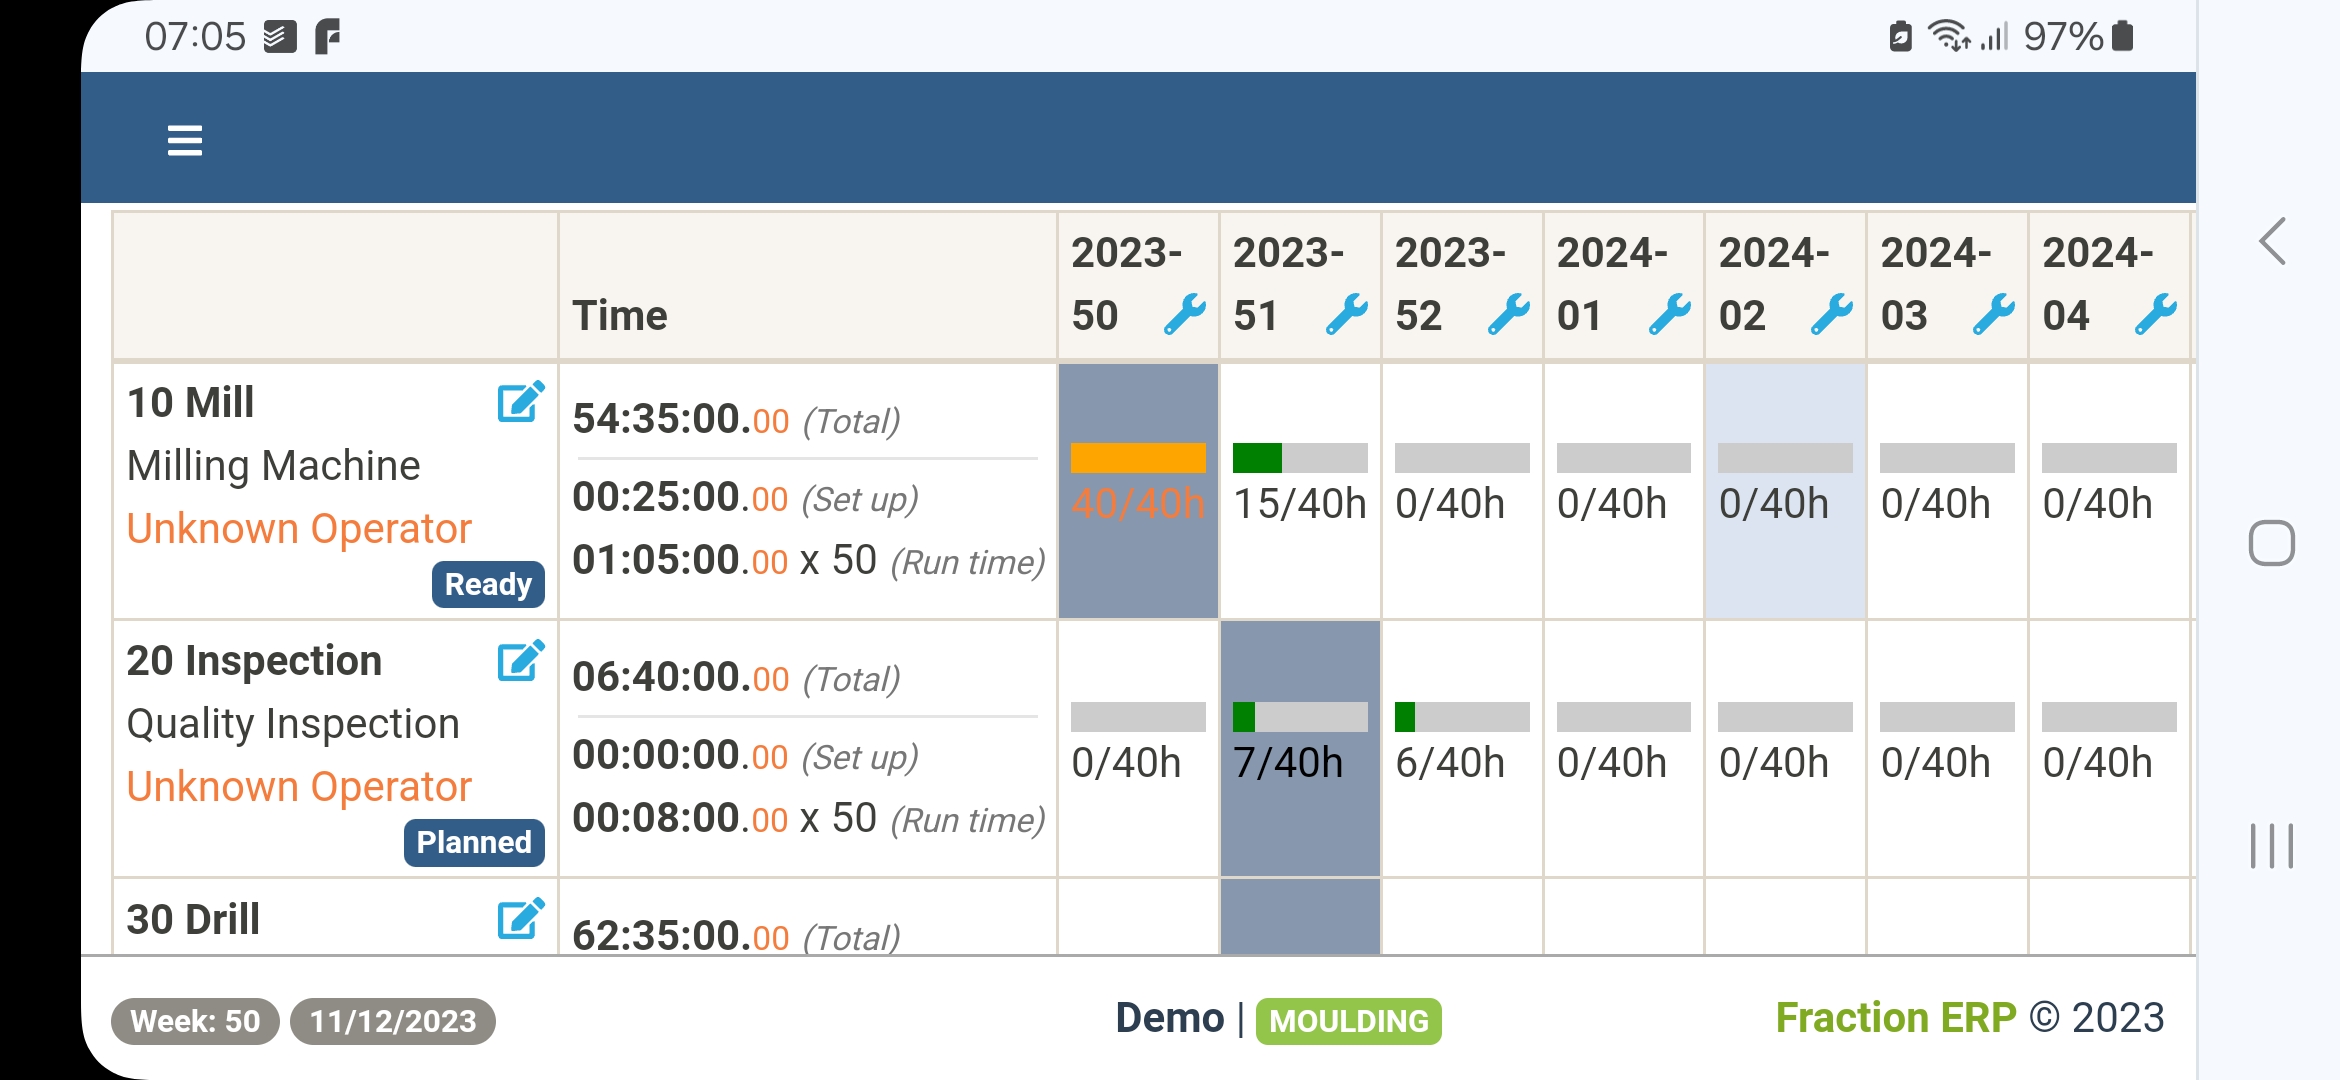Click the wrench icon for week 2024-01
The width and height of the screenshot is (2340, 1080).
[1670, 315]
